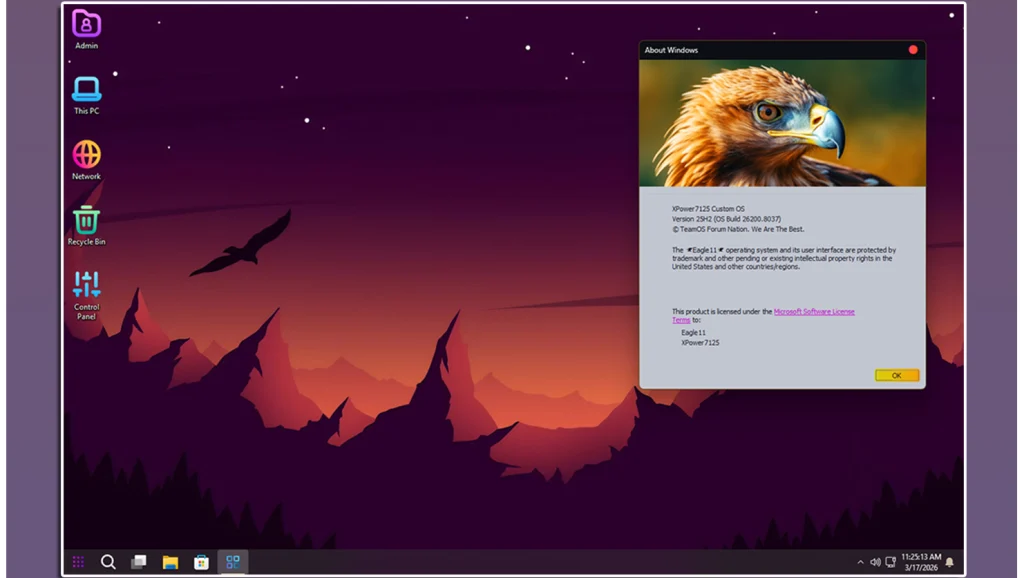1024x578 pixels.
Task: Open Microsoft Store from the taskbar
Action: [x=201, y=562]
